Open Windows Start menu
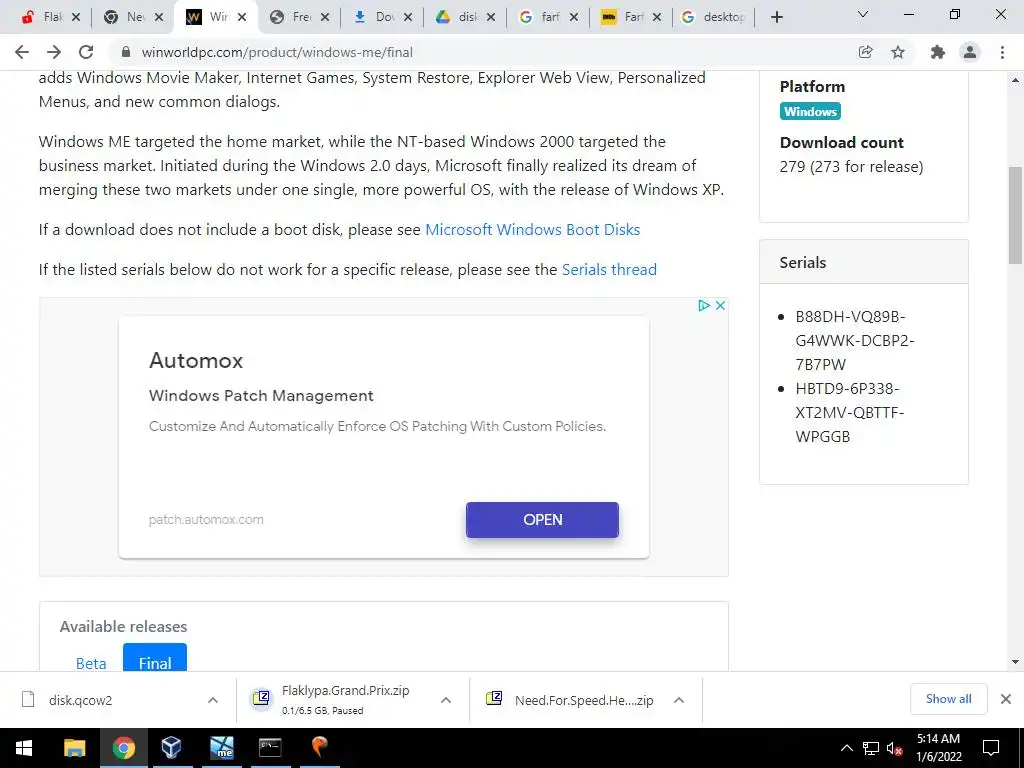The height and width of the screenshot is (768, 1024). coord(24,748)
